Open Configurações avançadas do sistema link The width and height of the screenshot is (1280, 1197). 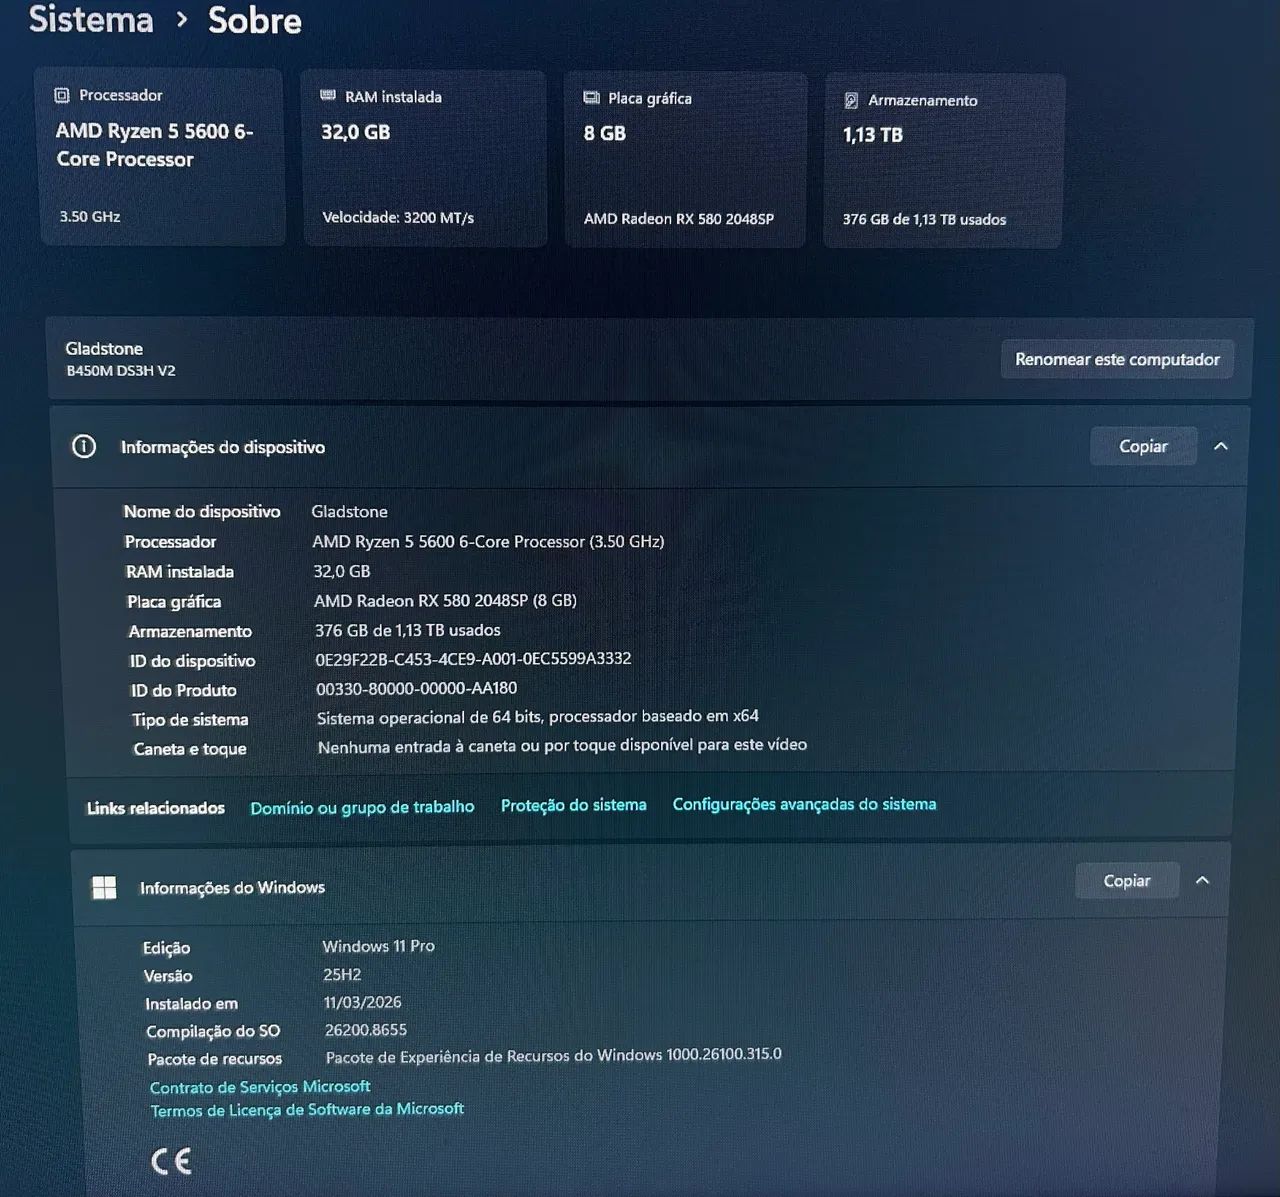tap(804, 804)
